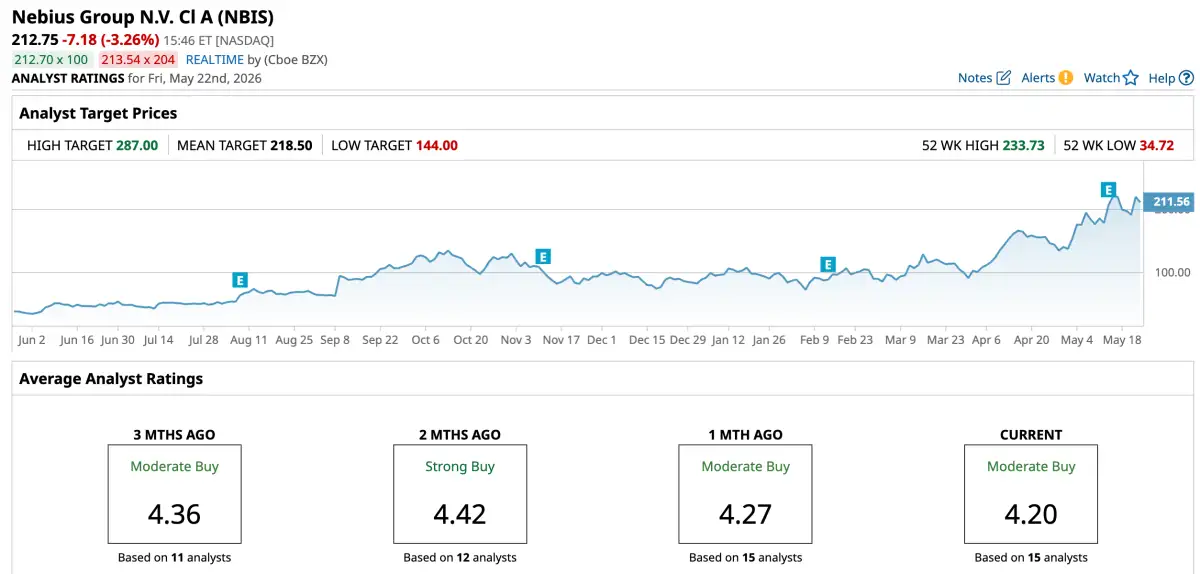Screen dimensions: 1200x574
Task: Select the CURRENT rating box 4.20
Action: coord(1031,495)
